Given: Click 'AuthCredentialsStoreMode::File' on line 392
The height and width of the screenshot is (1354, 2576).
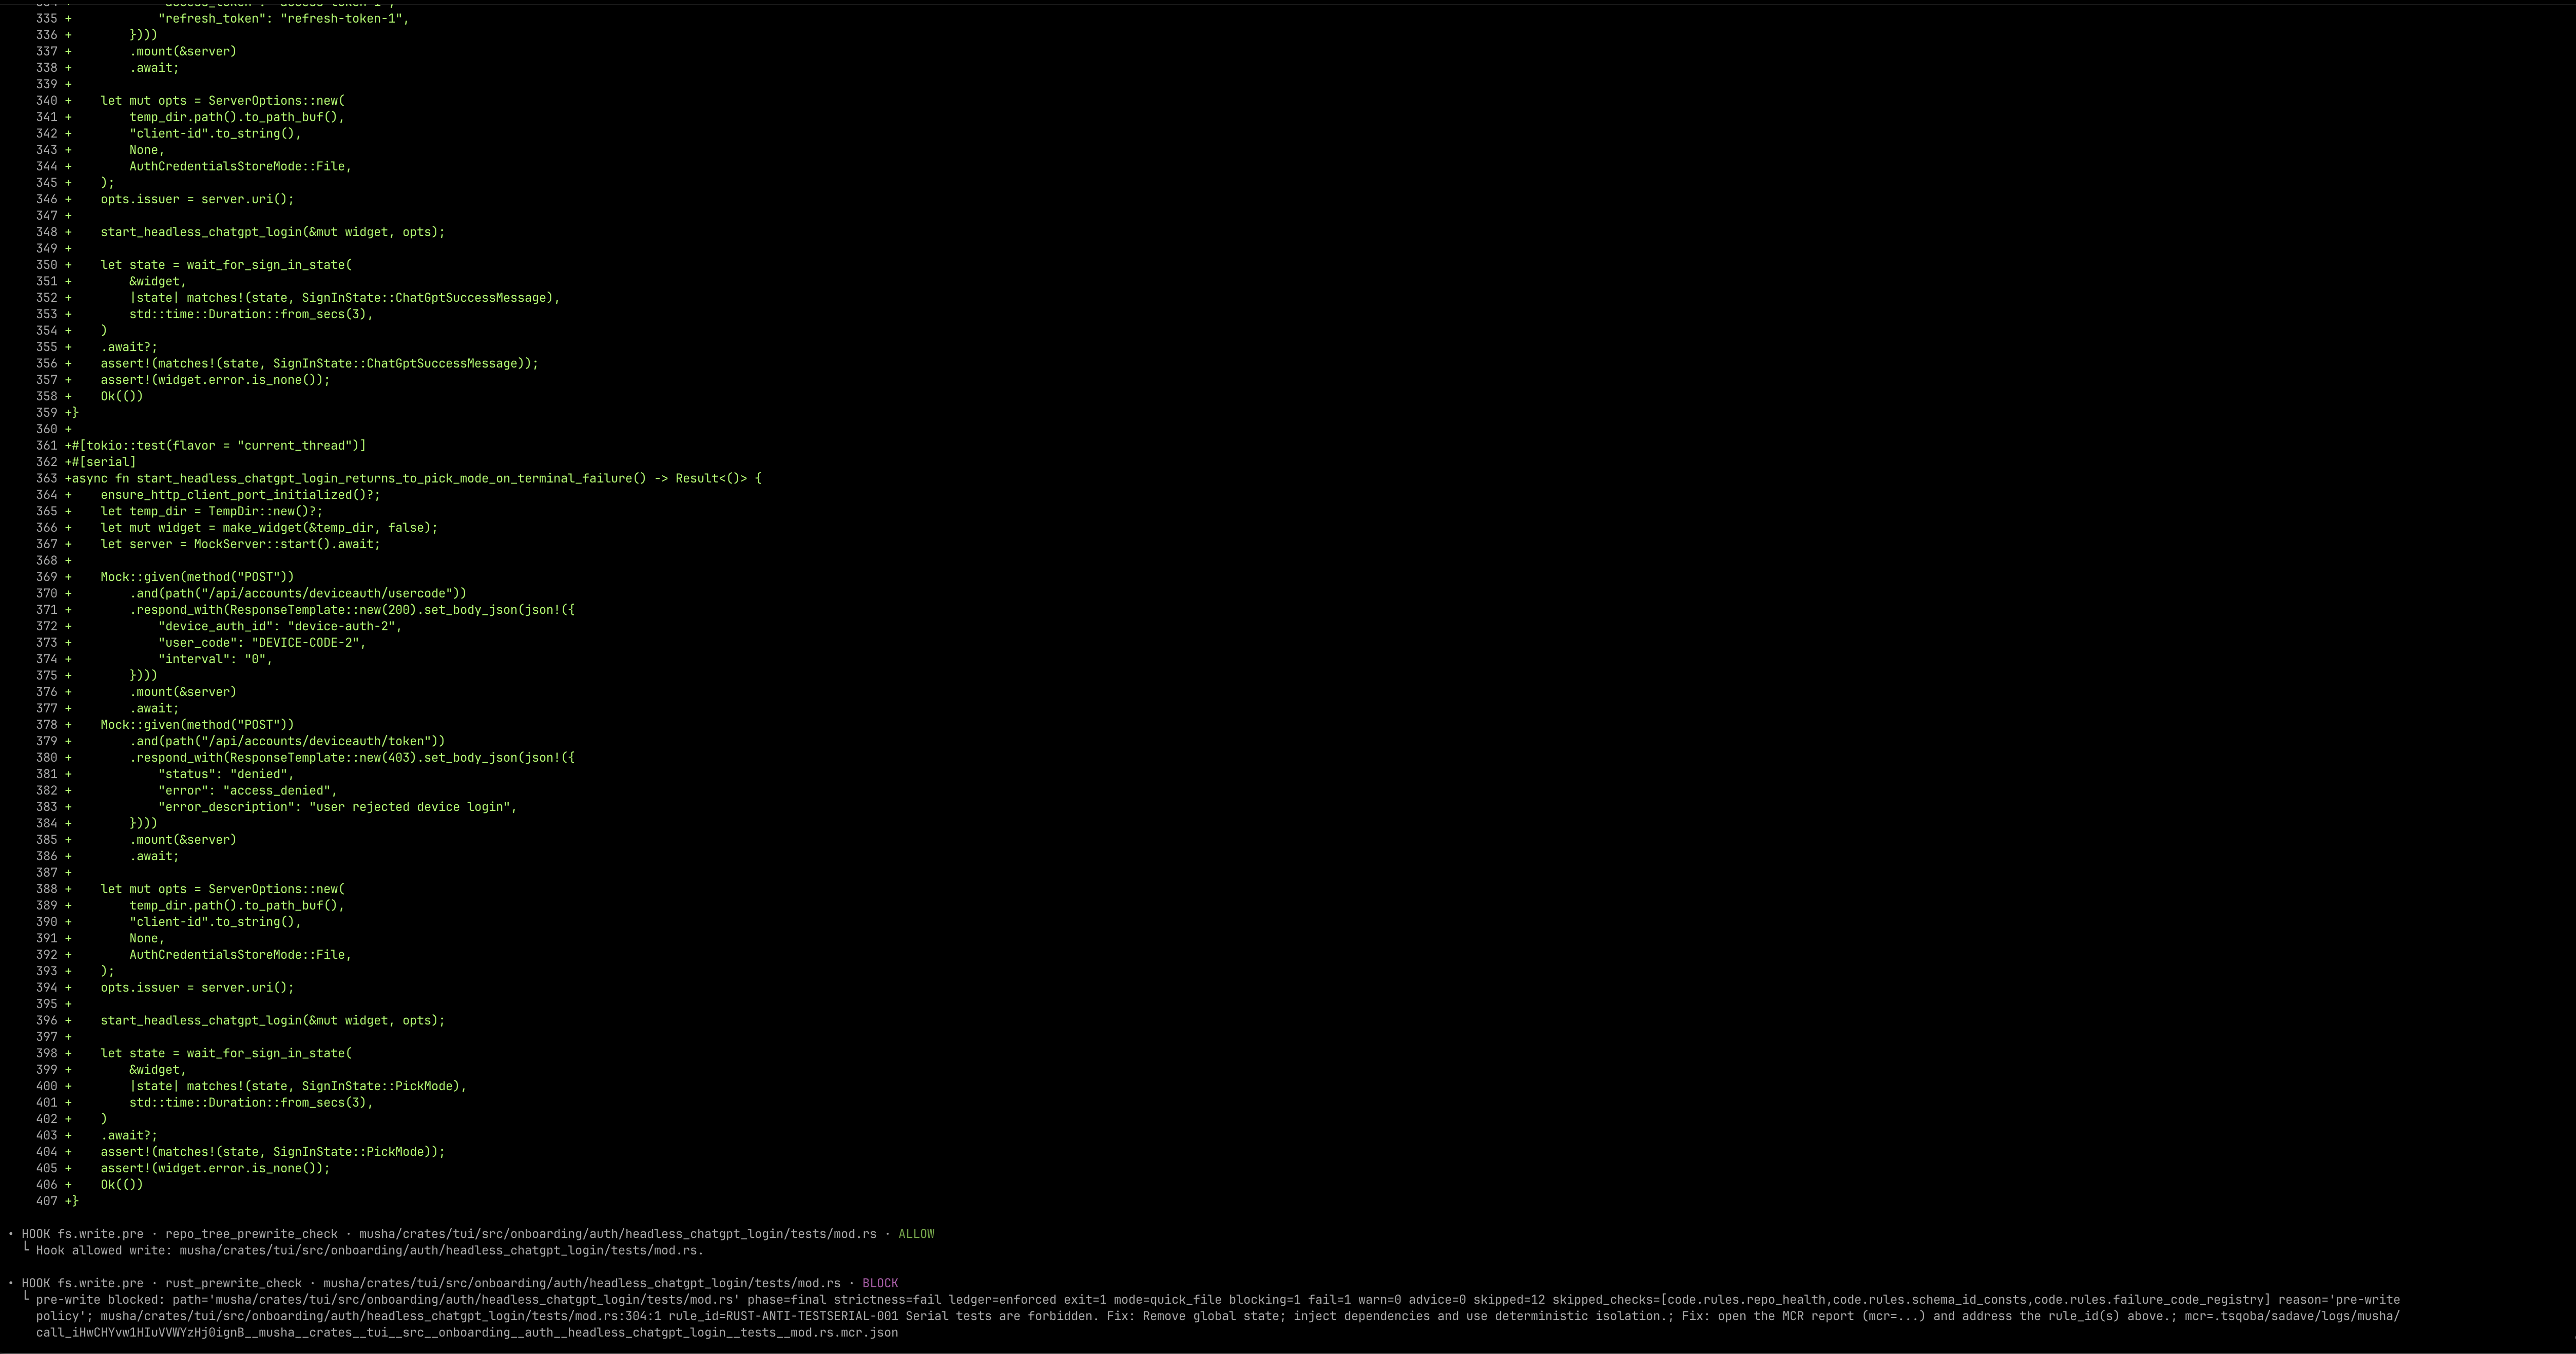Looking at the screenshot, I should pos(237,955).
